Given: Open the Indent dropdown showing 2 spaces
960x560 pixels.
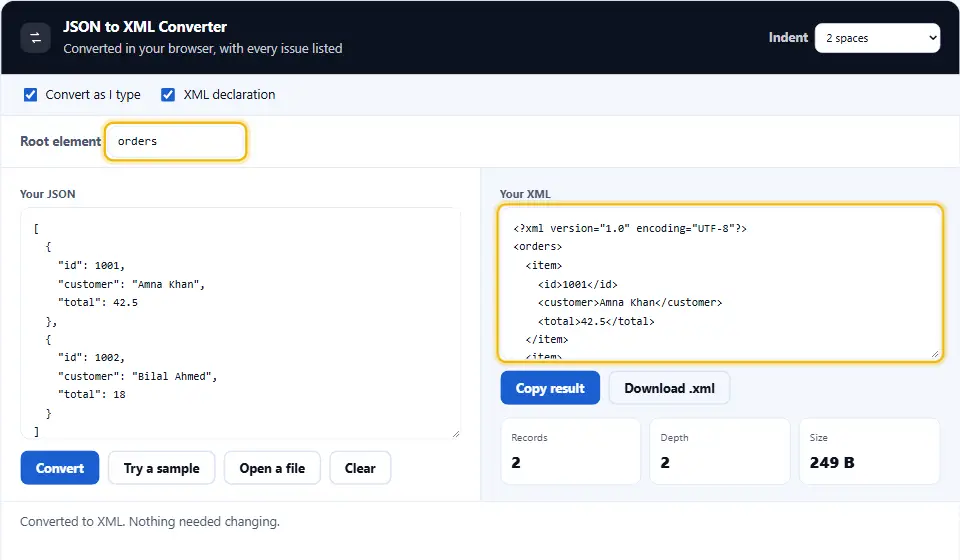Looking at the screenshot, I should [877, 38].
